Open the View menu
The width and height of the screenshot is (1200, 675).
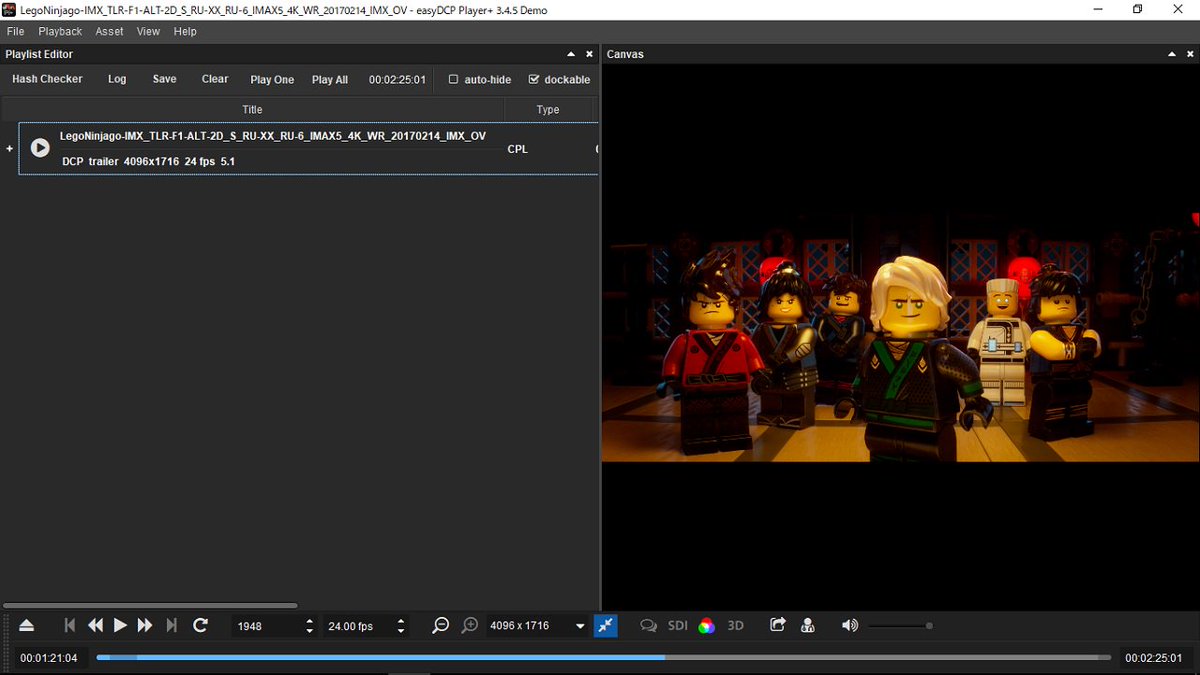(x=148, y=31)
